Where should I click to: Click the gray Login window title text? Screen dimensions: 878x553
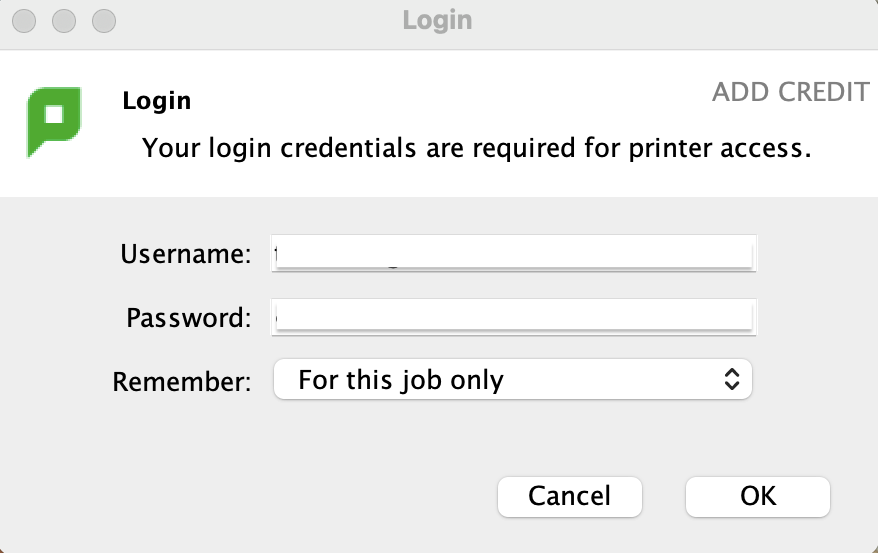437,21
